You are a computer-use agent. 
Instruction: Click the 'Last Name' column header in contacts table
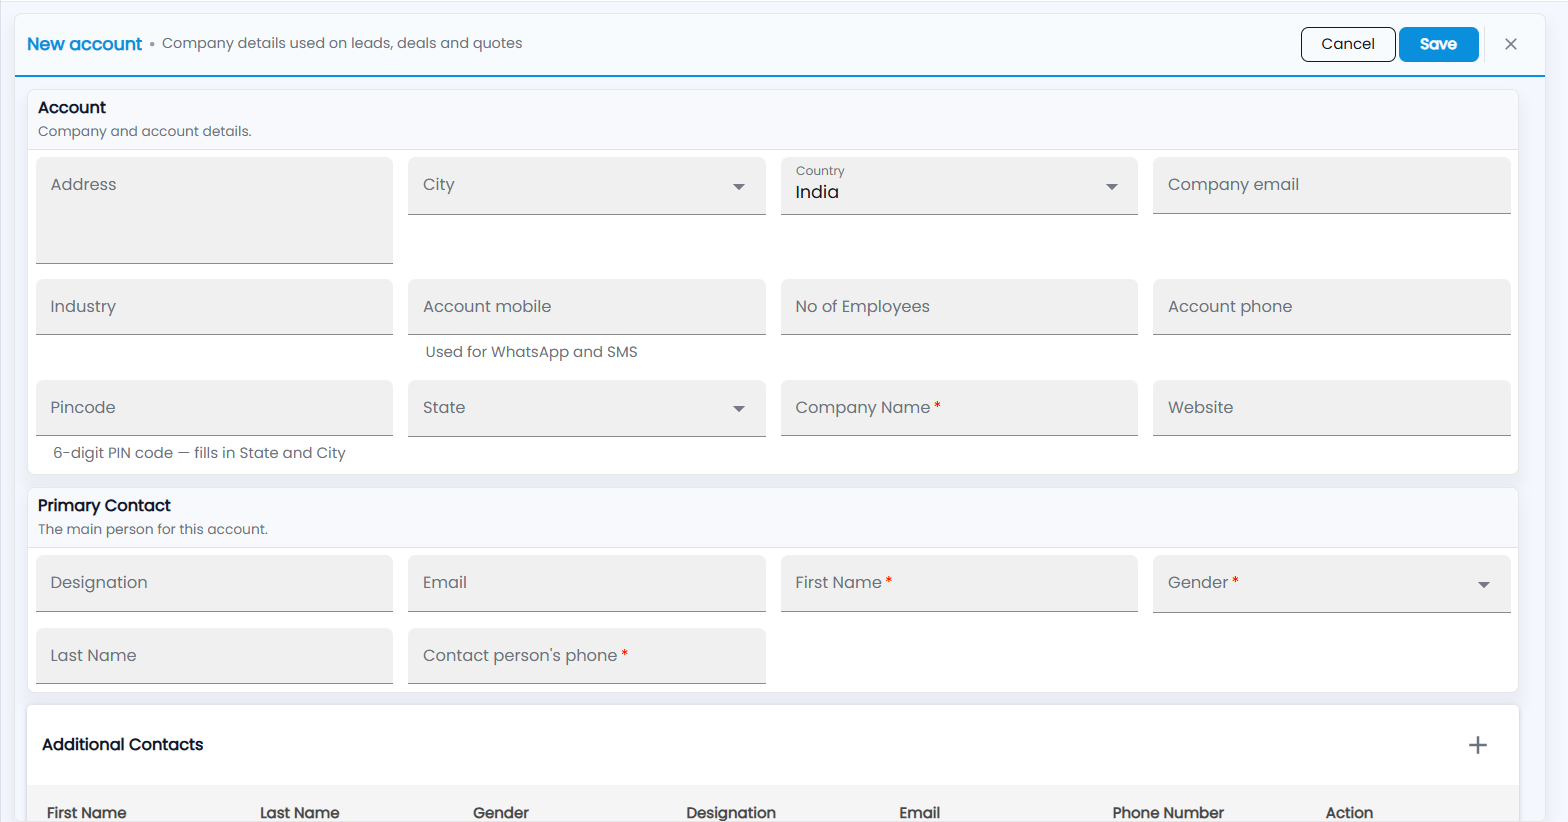point(299,812)
